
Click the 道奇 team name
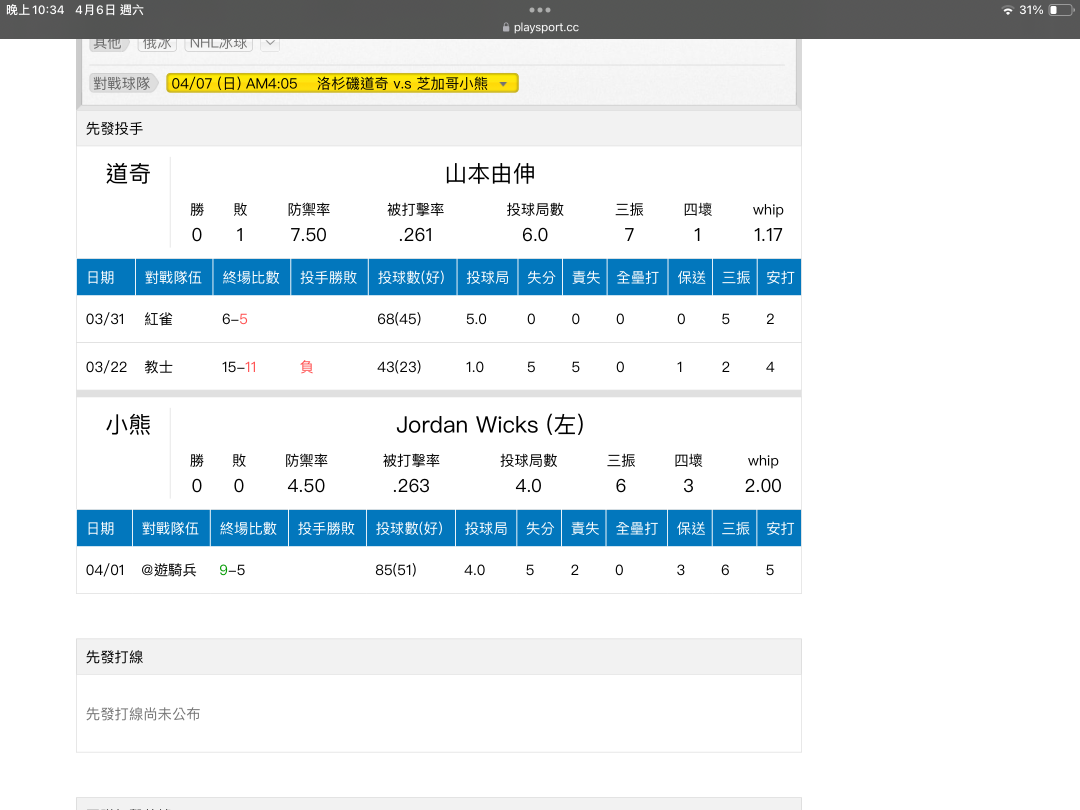pos(128,174)
